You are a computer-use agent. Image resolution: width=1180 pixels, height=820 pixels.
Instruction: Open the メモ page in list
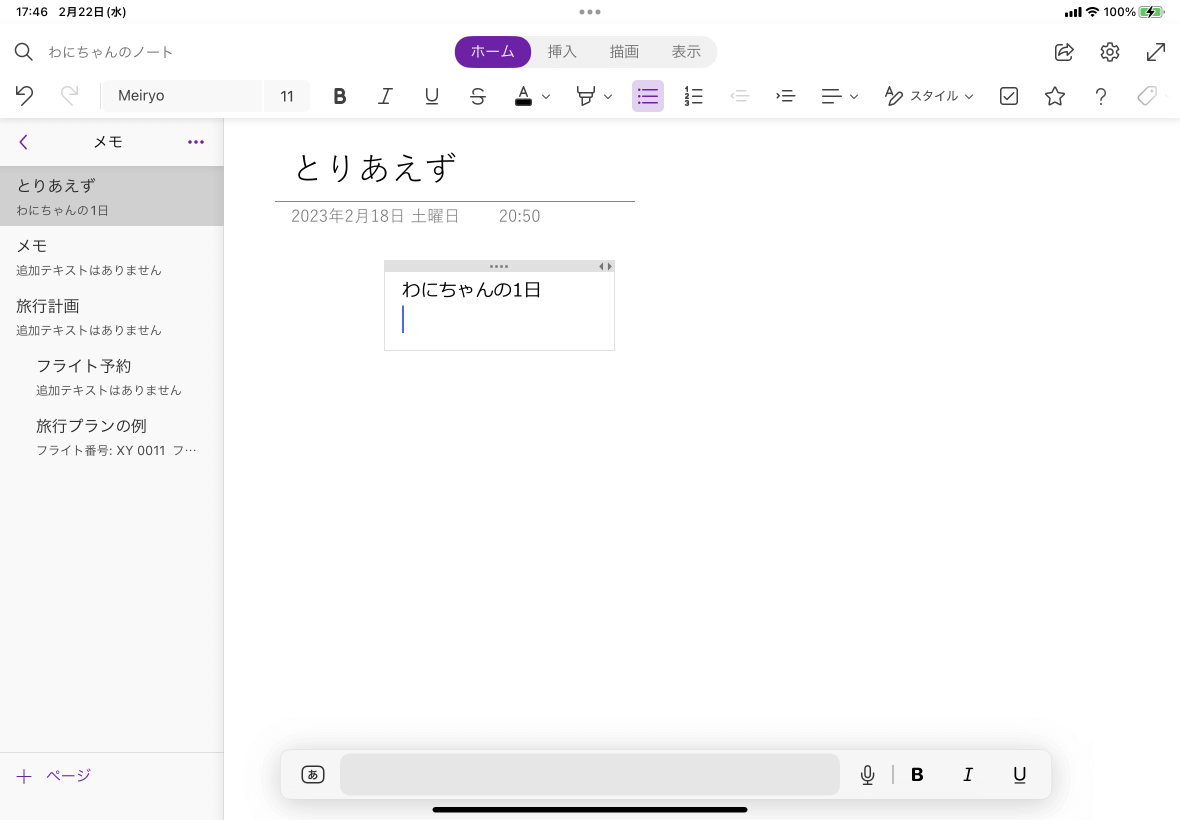tap(111, 257)
